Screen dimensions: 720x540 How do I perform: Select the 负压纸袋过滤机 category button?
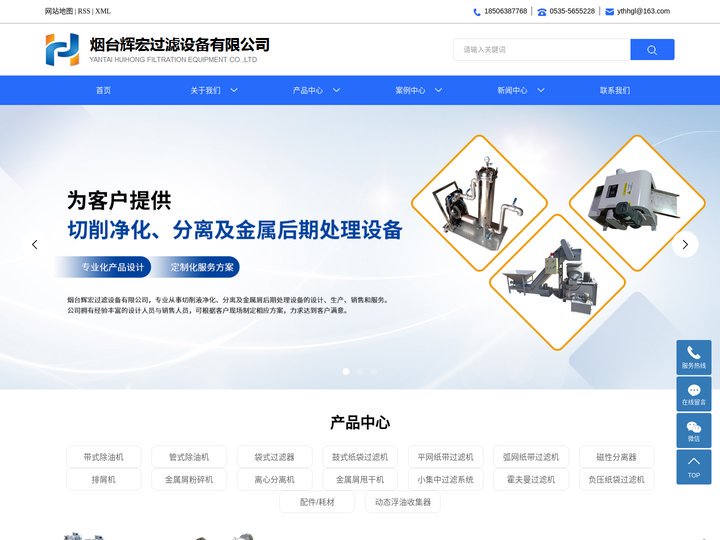(616, 479)
